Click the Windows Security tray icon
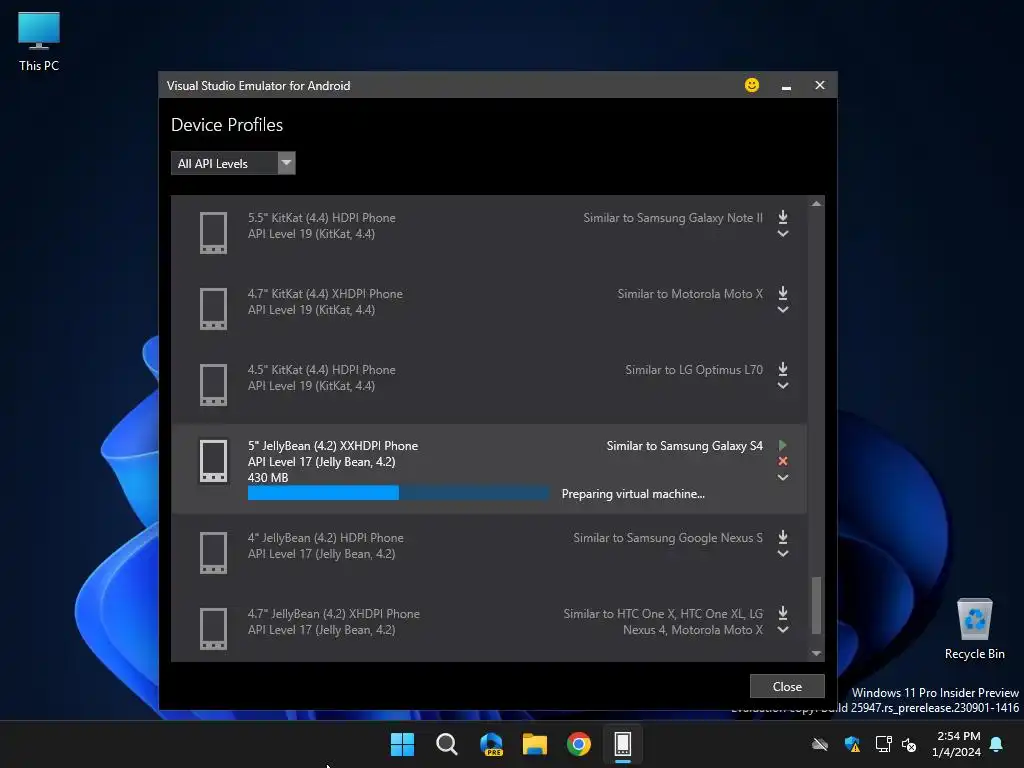1024x768 pixels. click(852, 744)
